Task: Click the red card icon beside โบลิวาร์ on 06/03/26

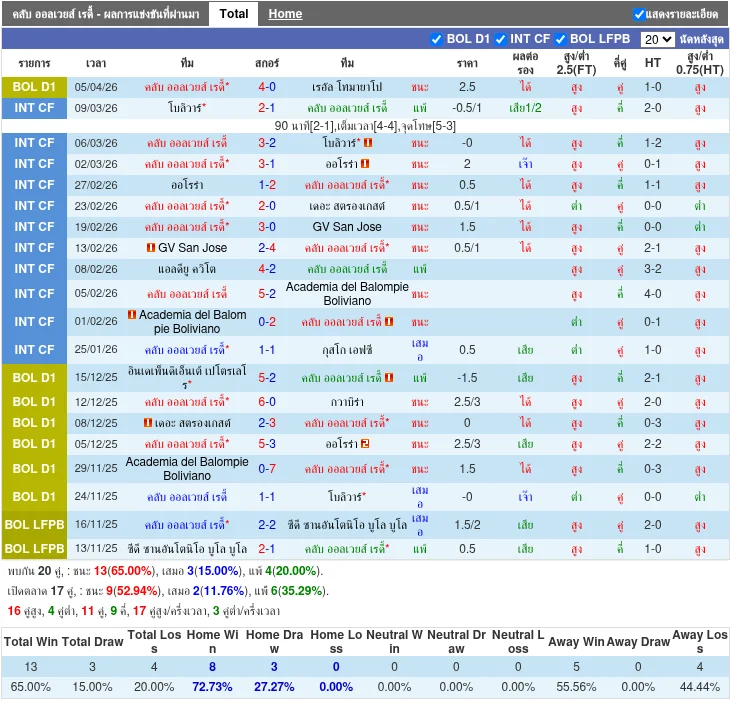Action: (x=367, y=143)
